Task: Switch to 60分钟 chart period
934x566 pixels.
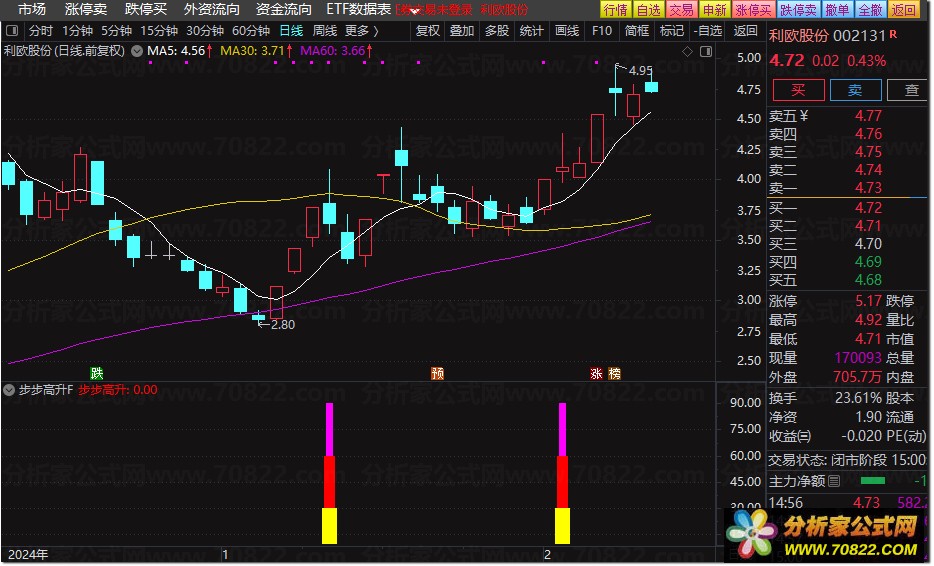Action: click(251, 30)
